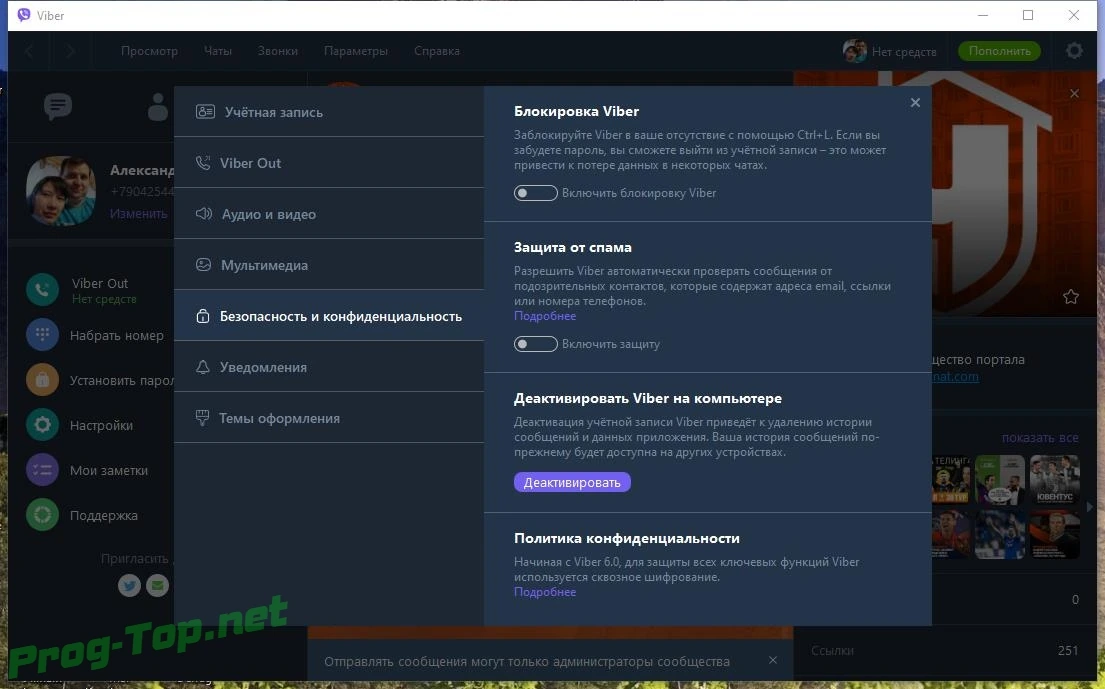Screen dimensions: 1105x689
Task: Open the Чаты menu
Action: click(218, 51)
